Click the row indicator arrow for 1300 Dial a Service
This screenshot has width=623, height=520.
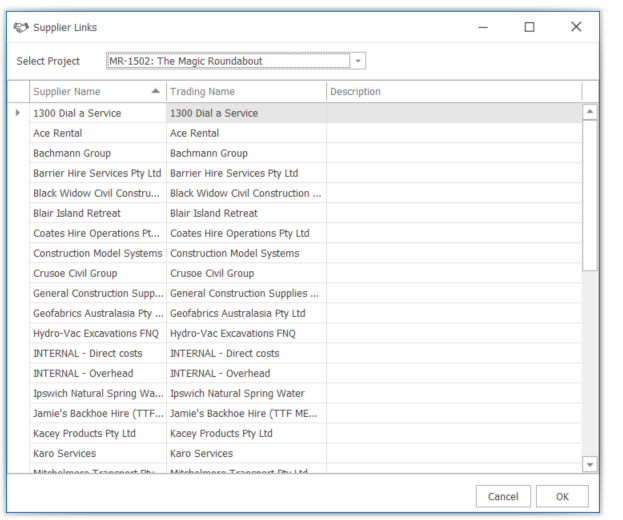click(x=18, y=113)
